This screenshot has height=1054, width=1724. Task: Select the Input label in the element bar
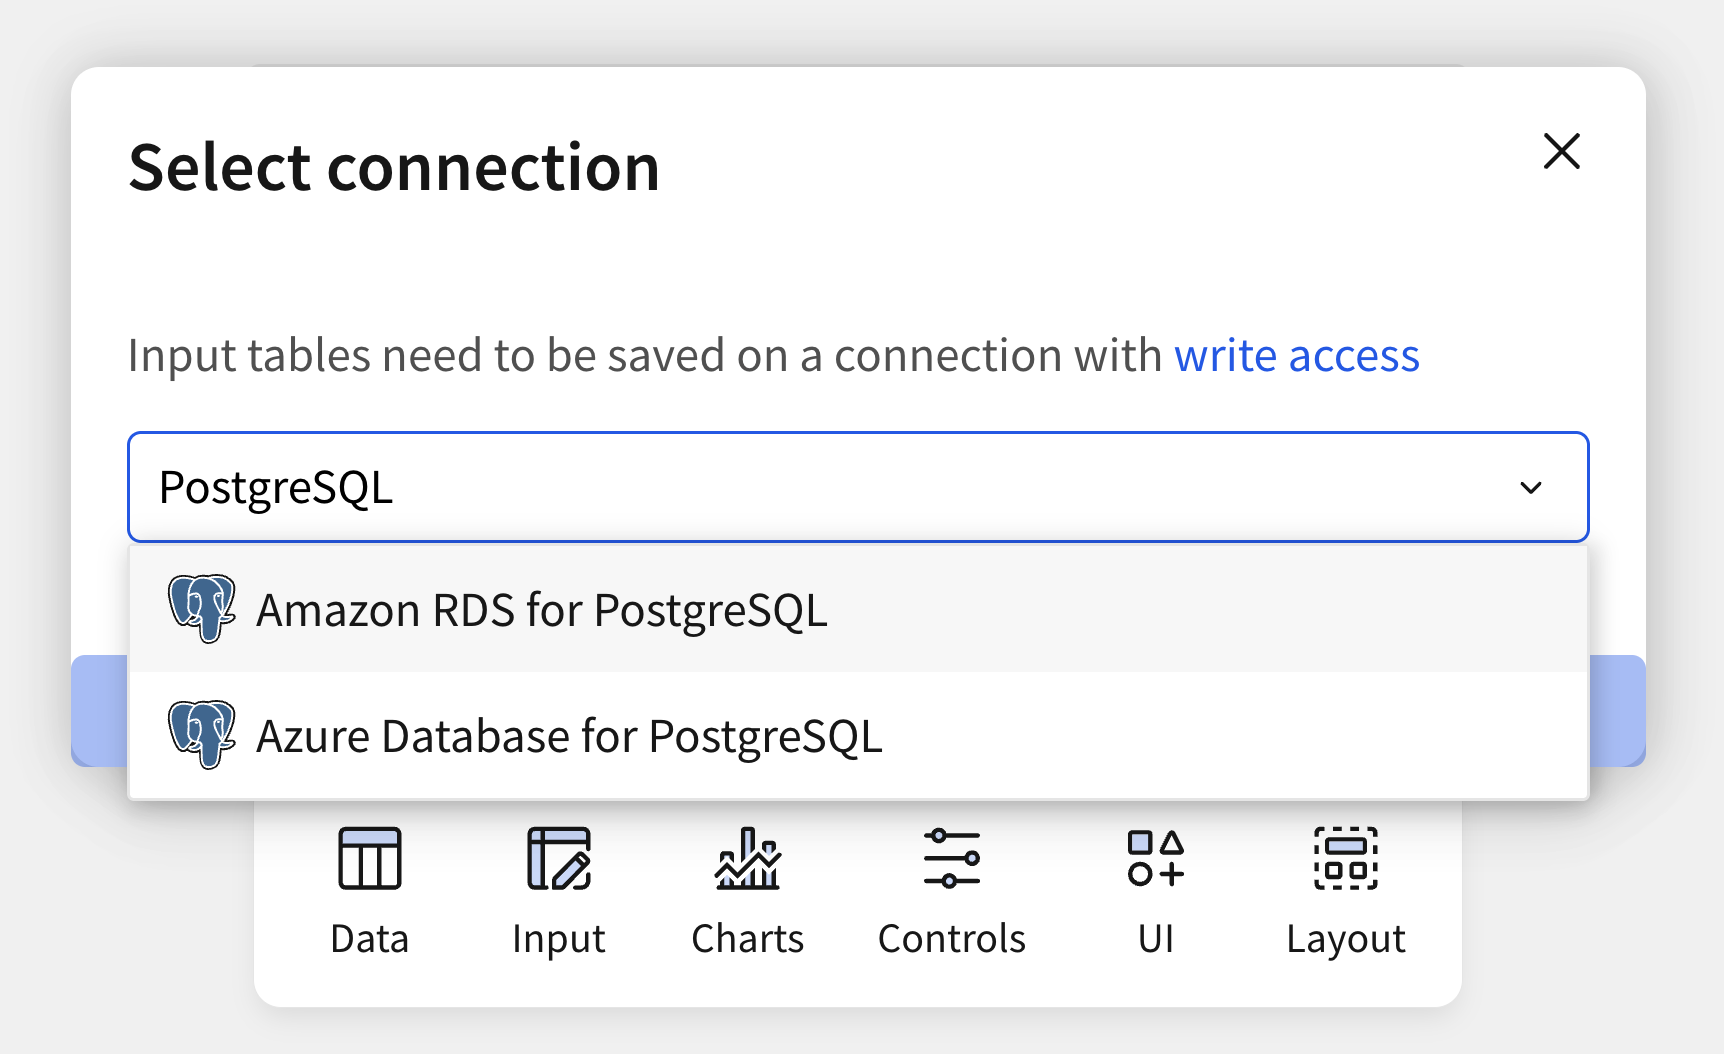coord(559,939)
